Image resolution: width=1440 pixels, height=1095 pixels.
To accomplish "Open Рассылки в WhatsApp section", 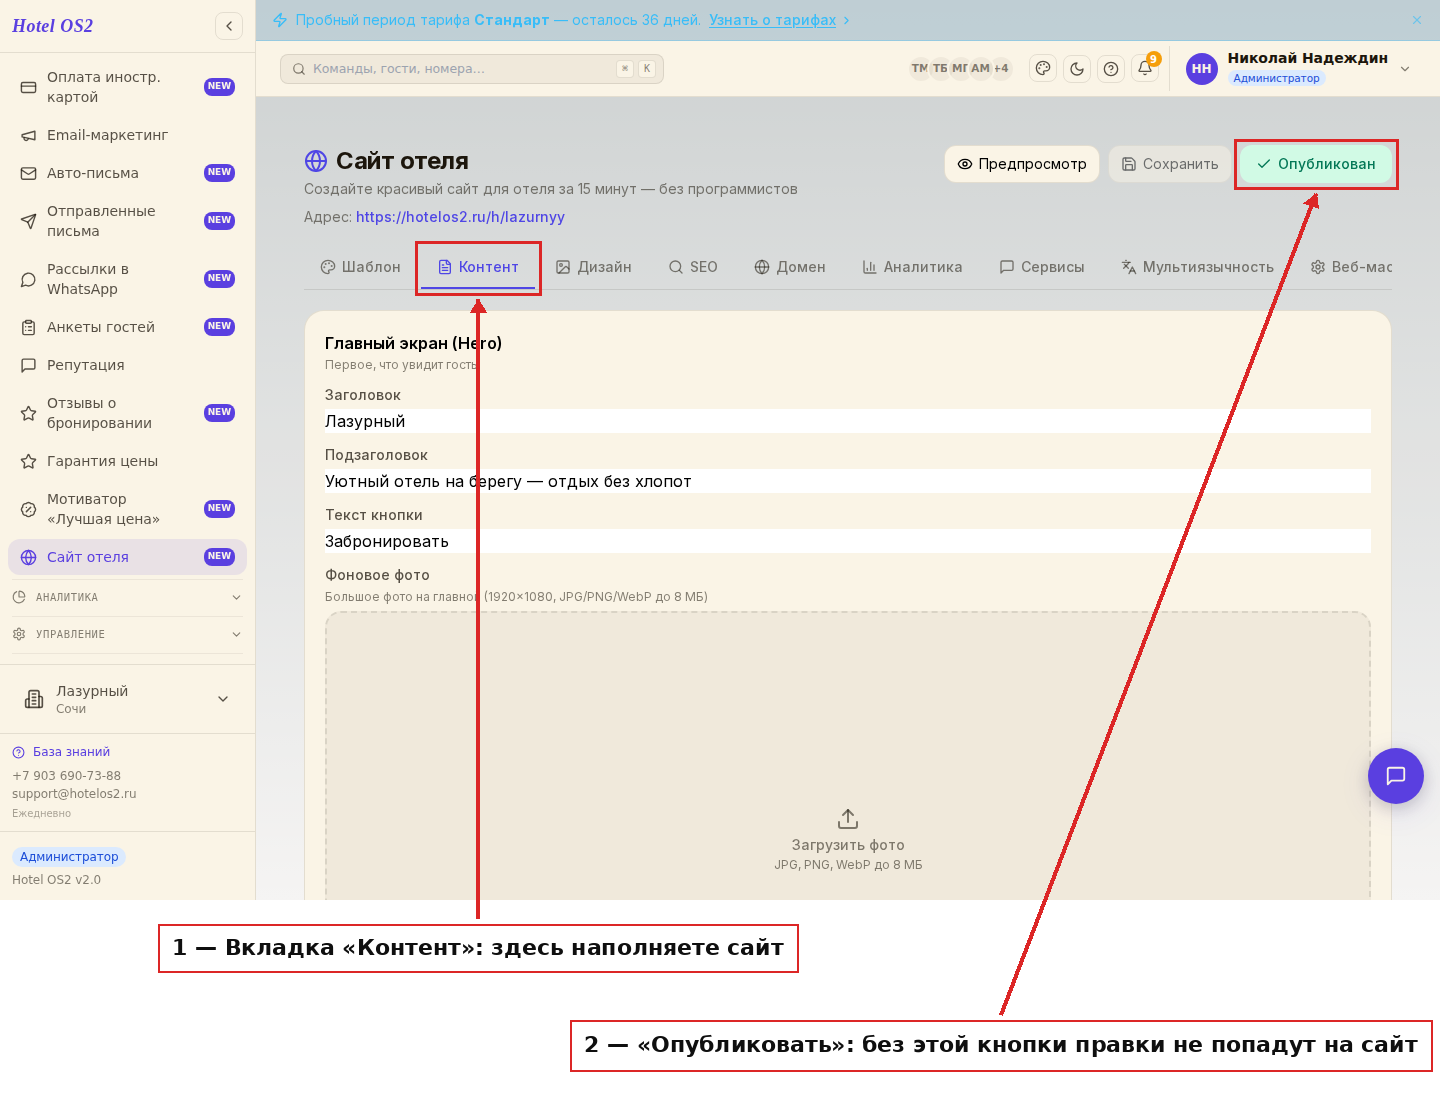I will tap(127, 279).
